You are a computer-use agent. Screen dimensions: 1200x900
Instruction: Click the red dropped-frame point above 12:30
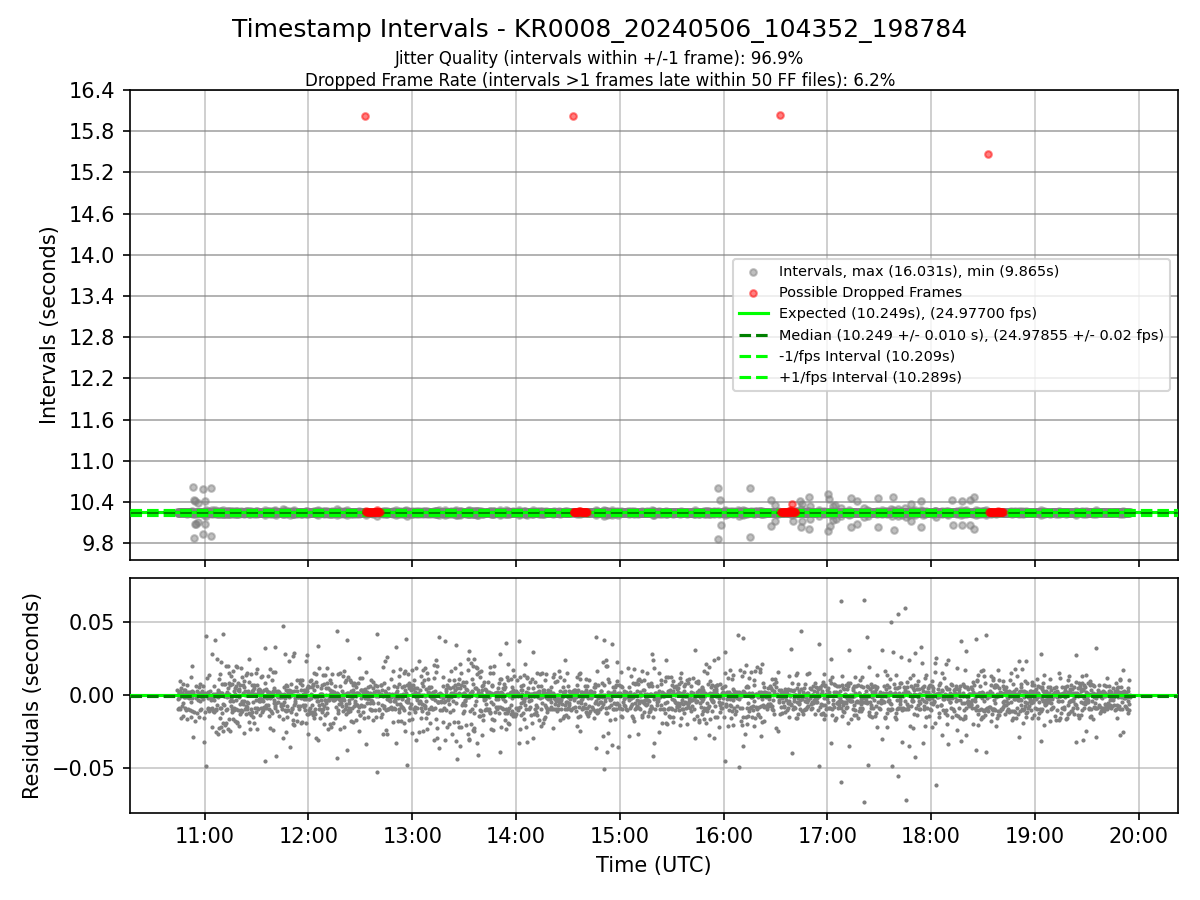click(x=365, y=116)
